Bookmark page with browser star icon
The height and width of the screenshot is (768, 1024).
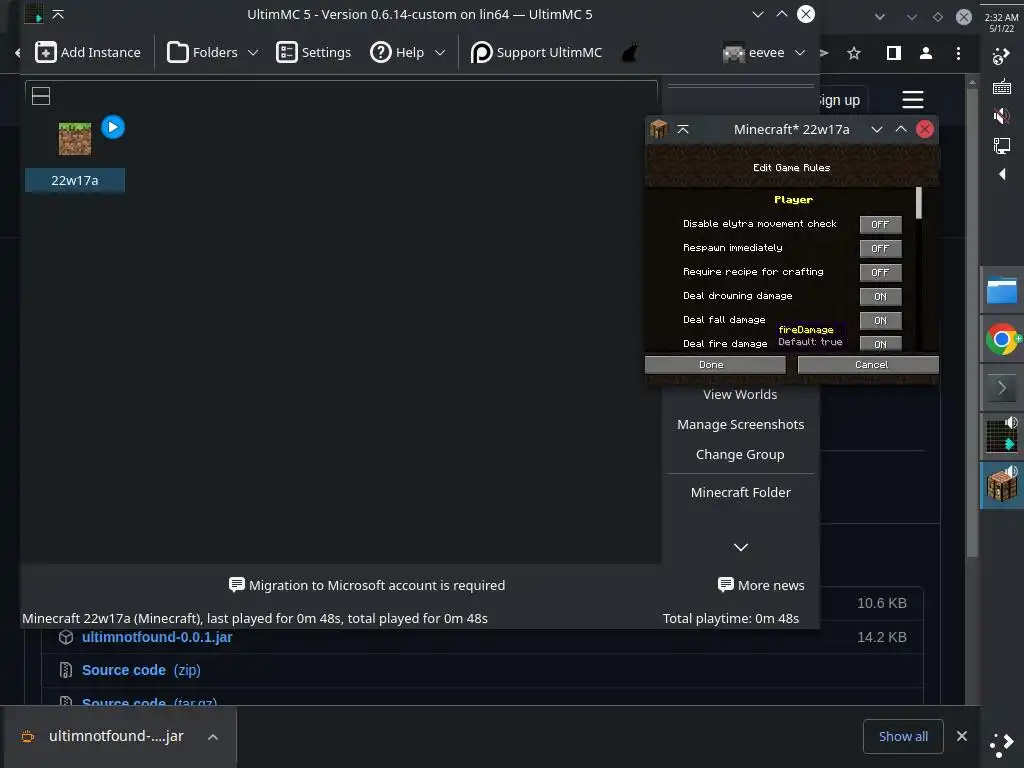[854, 53]
